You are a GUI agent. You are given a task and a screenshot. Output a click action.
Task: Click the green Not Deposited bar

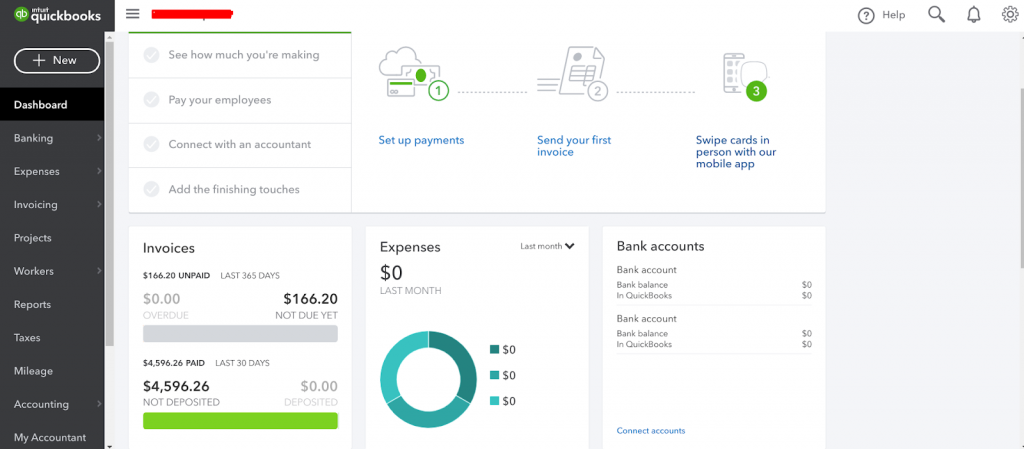(x=240, y=420)
